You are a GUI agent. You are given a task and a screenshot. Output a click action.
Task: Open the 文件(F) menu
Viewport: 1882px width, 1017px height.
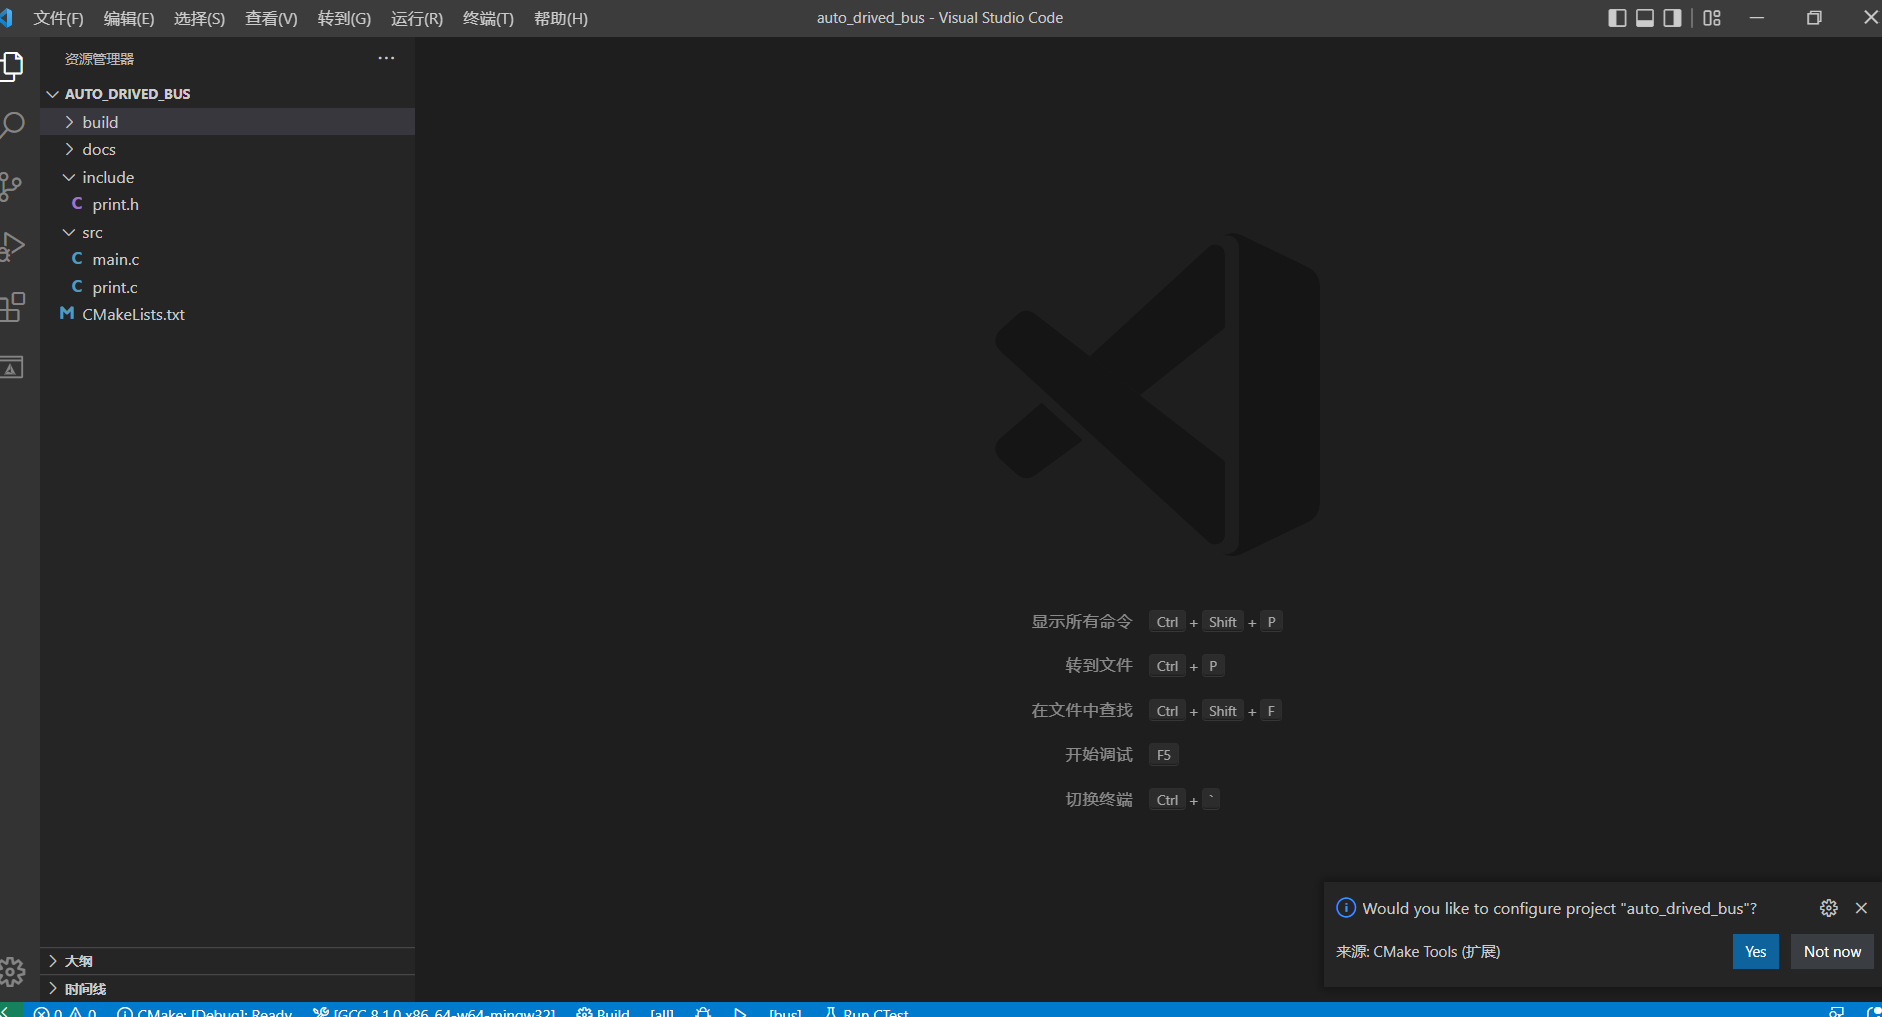pos(58,18)
